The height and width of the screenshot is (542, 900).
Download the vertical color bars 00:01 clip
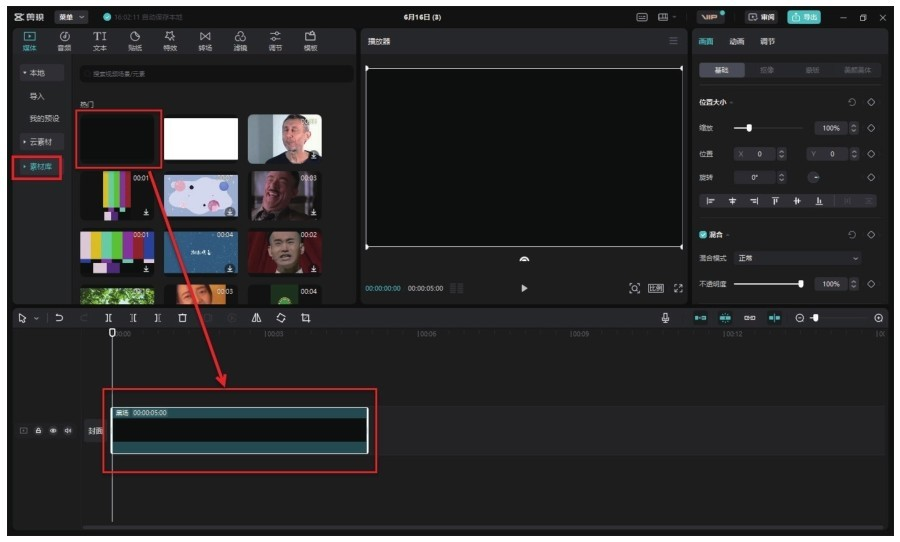tap(146, 212)
